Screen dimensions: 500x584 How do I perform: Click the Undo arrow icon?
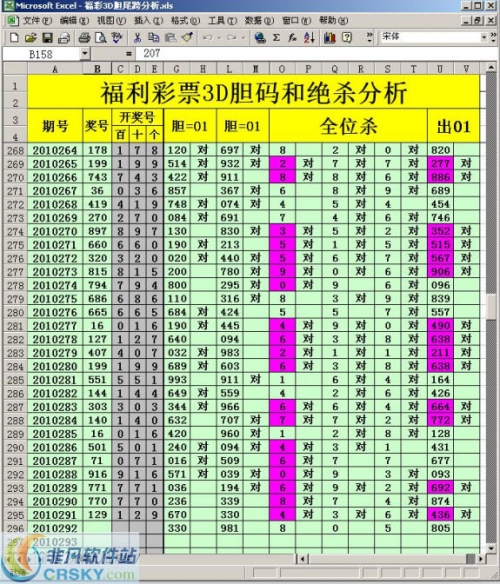pos(208,38)
